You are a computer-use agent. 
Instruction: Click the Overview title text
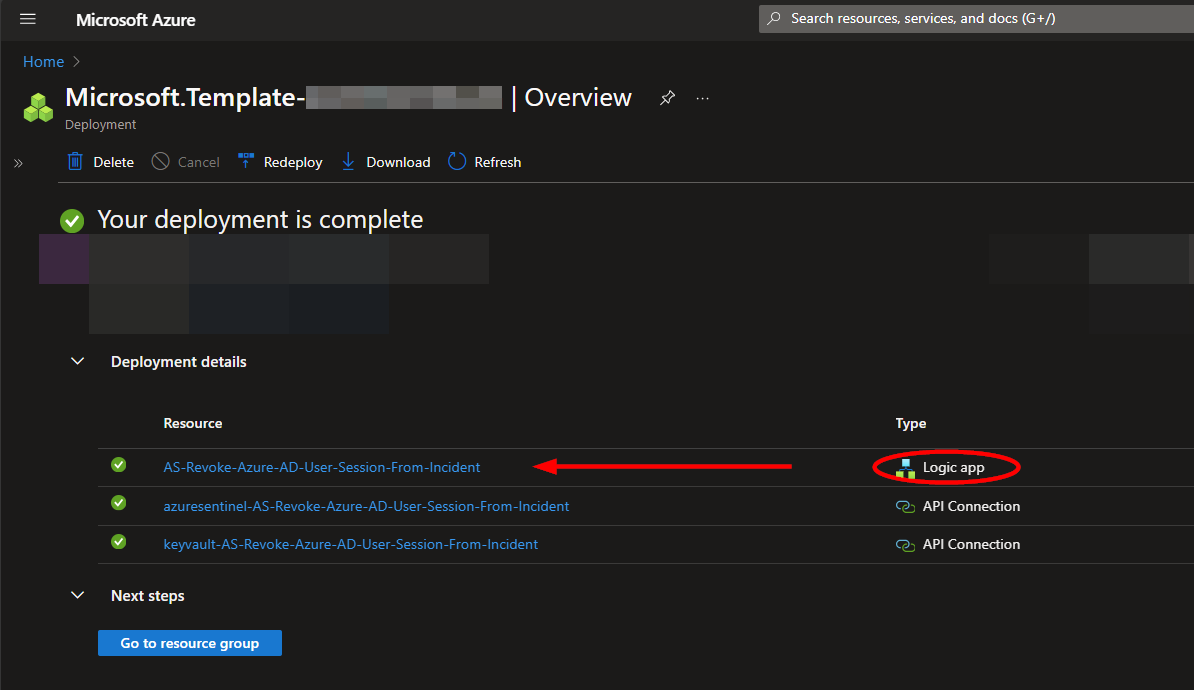pos(578,97)
